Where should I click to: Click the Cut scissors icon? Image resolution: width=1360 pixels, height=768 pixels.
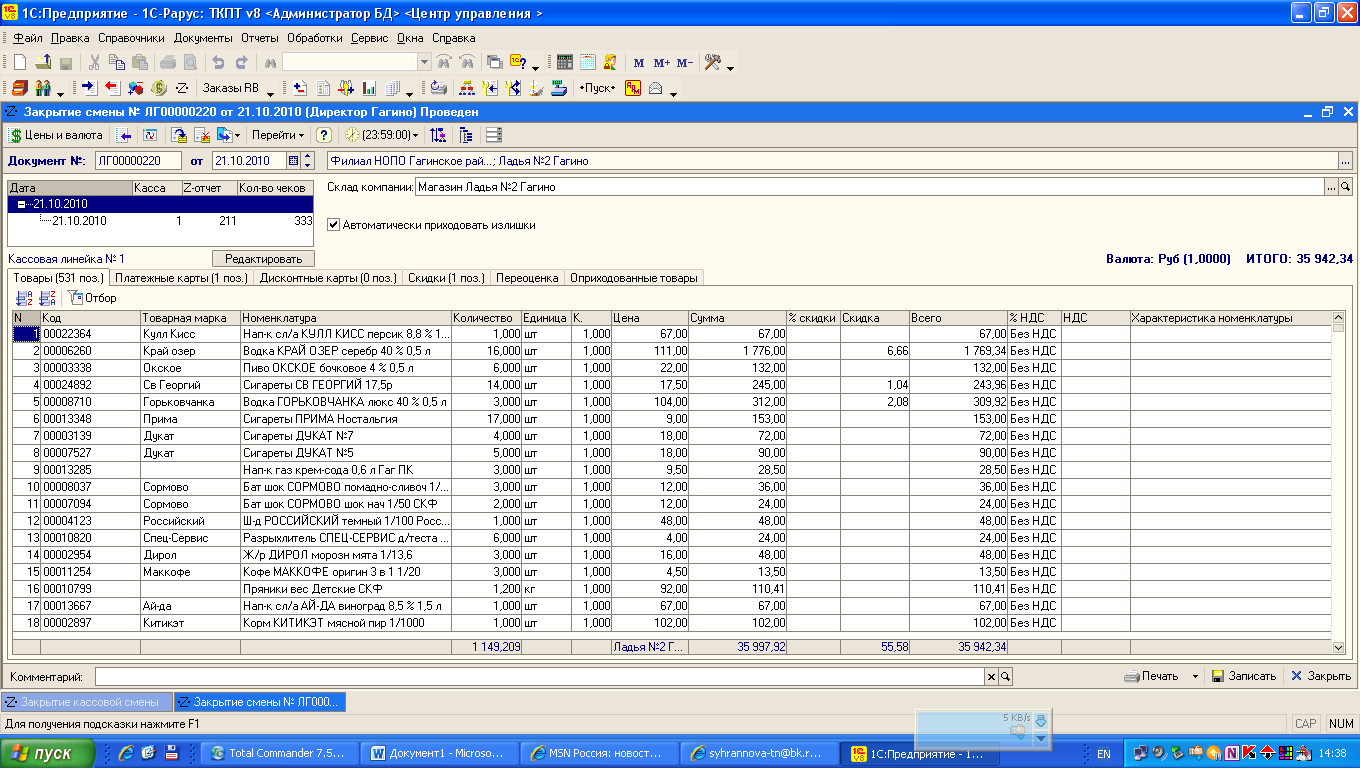point(94,62)
